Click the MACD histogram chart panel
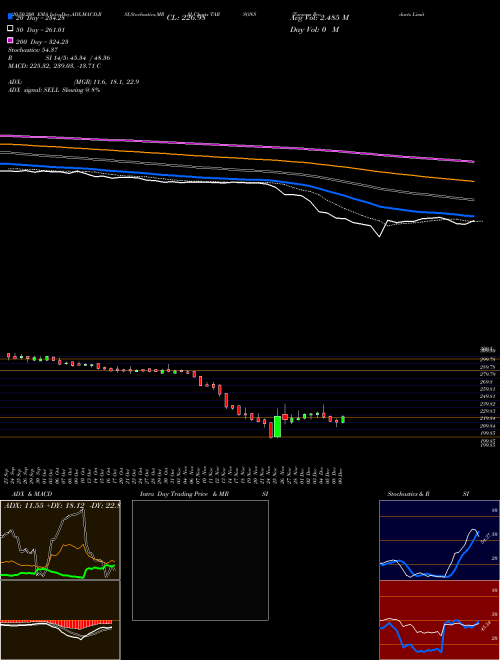The width and height of the screenshot is (500, 660). click(x=60, y=620)
